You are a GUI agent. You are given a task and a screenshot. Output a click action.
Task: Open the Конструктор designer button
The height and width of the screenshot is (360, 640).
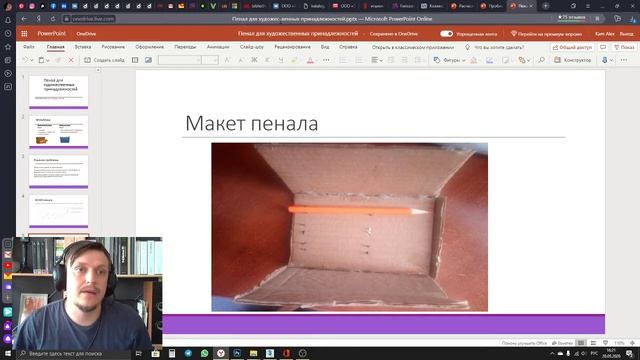[573, 60]
